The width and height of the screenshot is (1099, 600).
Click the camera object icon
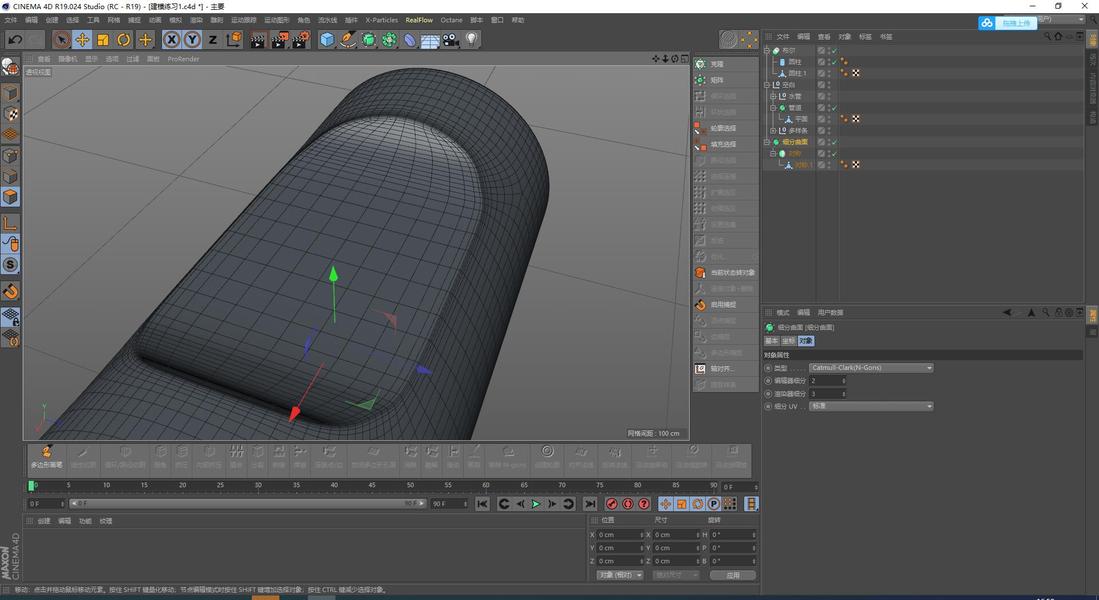tap(451, 40)
